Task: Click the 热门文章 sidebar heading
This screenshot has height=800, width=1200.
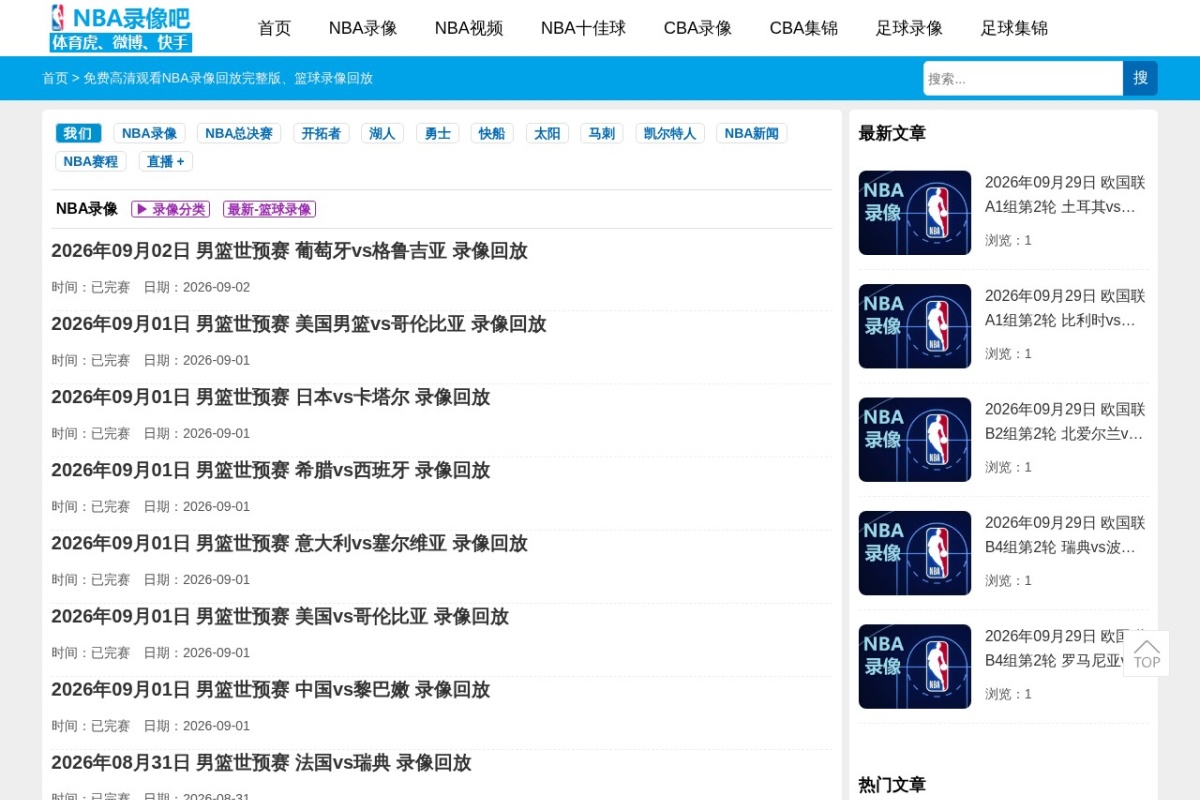Action: 892,785
